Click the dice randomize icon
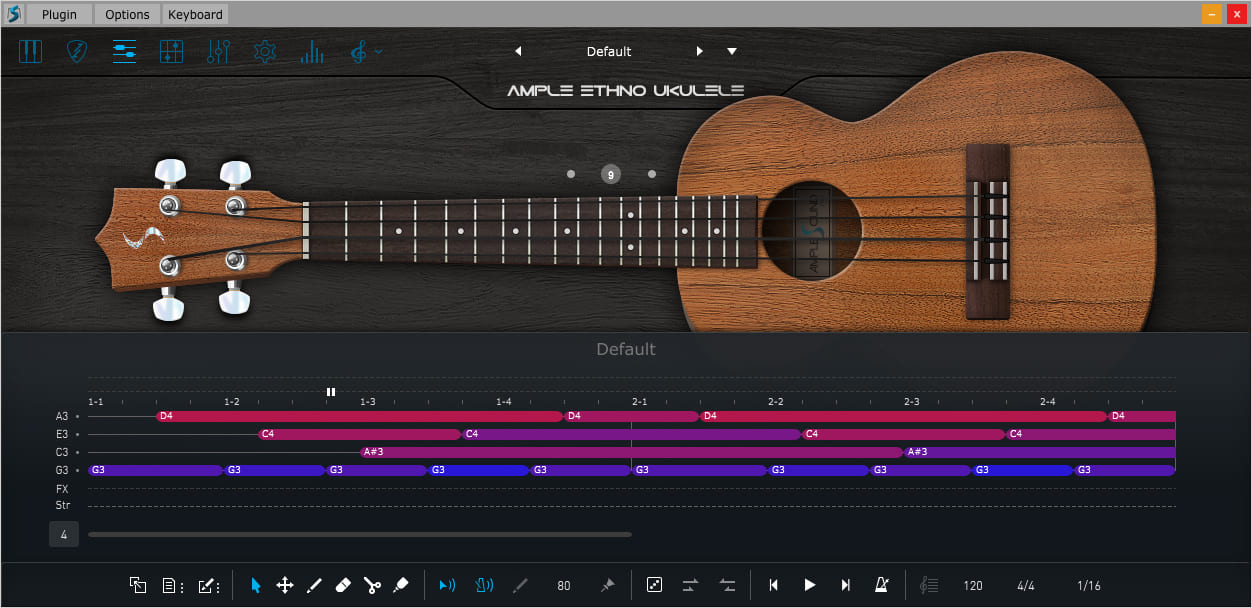 (x=654, y=585)
